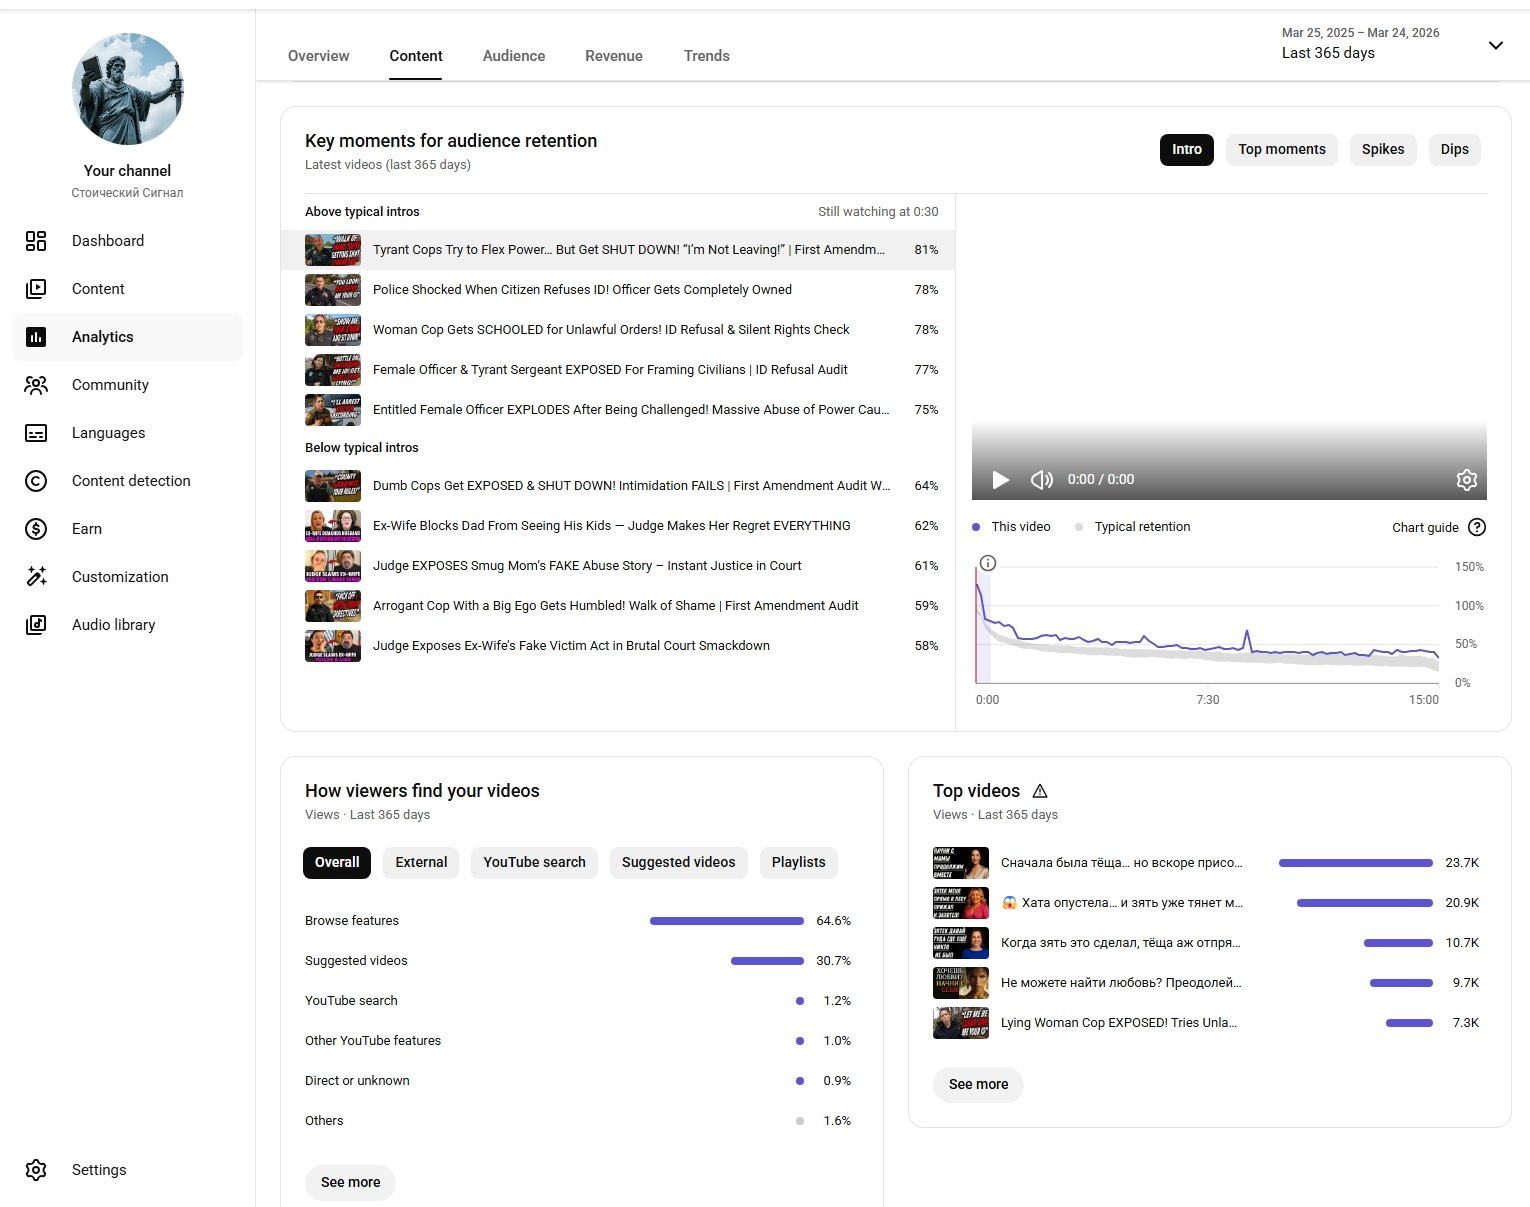Select YouTube search traffic chip
Viewport: 1530px width, 1207px height.
coord(534,863)
